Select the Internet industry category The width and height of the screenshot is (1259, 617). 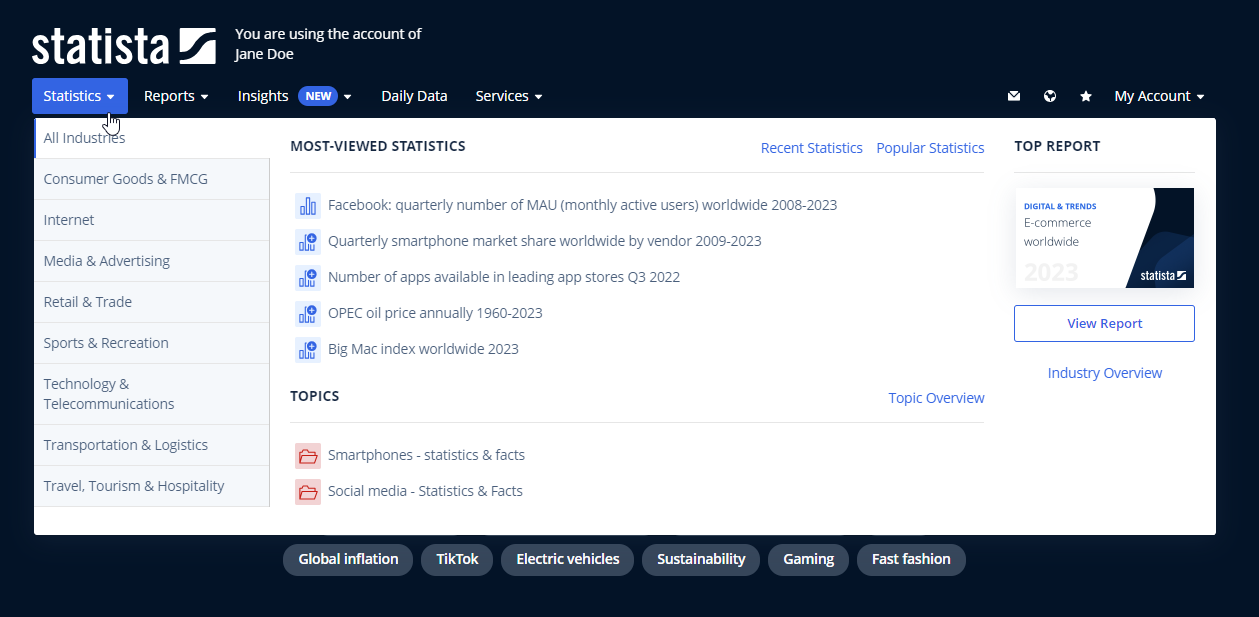pos(152,220)
